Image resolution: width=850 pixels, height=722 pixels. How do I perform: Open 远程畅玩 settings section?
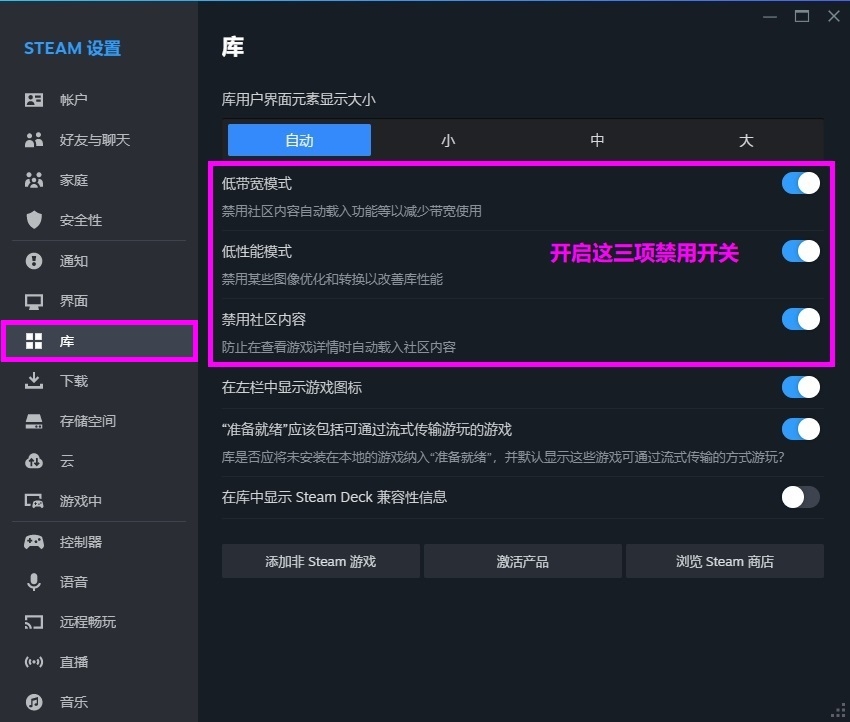[x=99, y=622]
